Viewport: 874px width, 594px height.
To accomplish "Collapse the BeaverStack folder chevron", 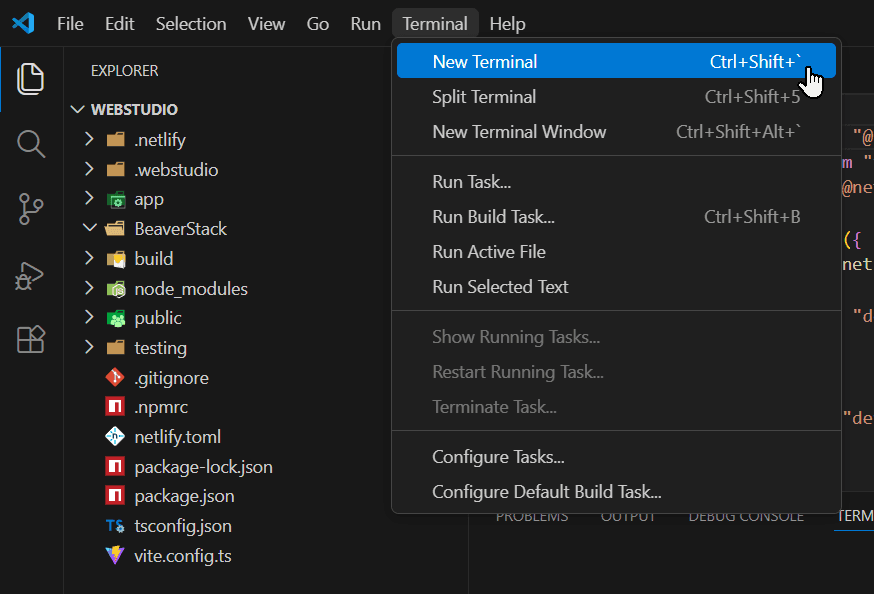I will point(89,229).
